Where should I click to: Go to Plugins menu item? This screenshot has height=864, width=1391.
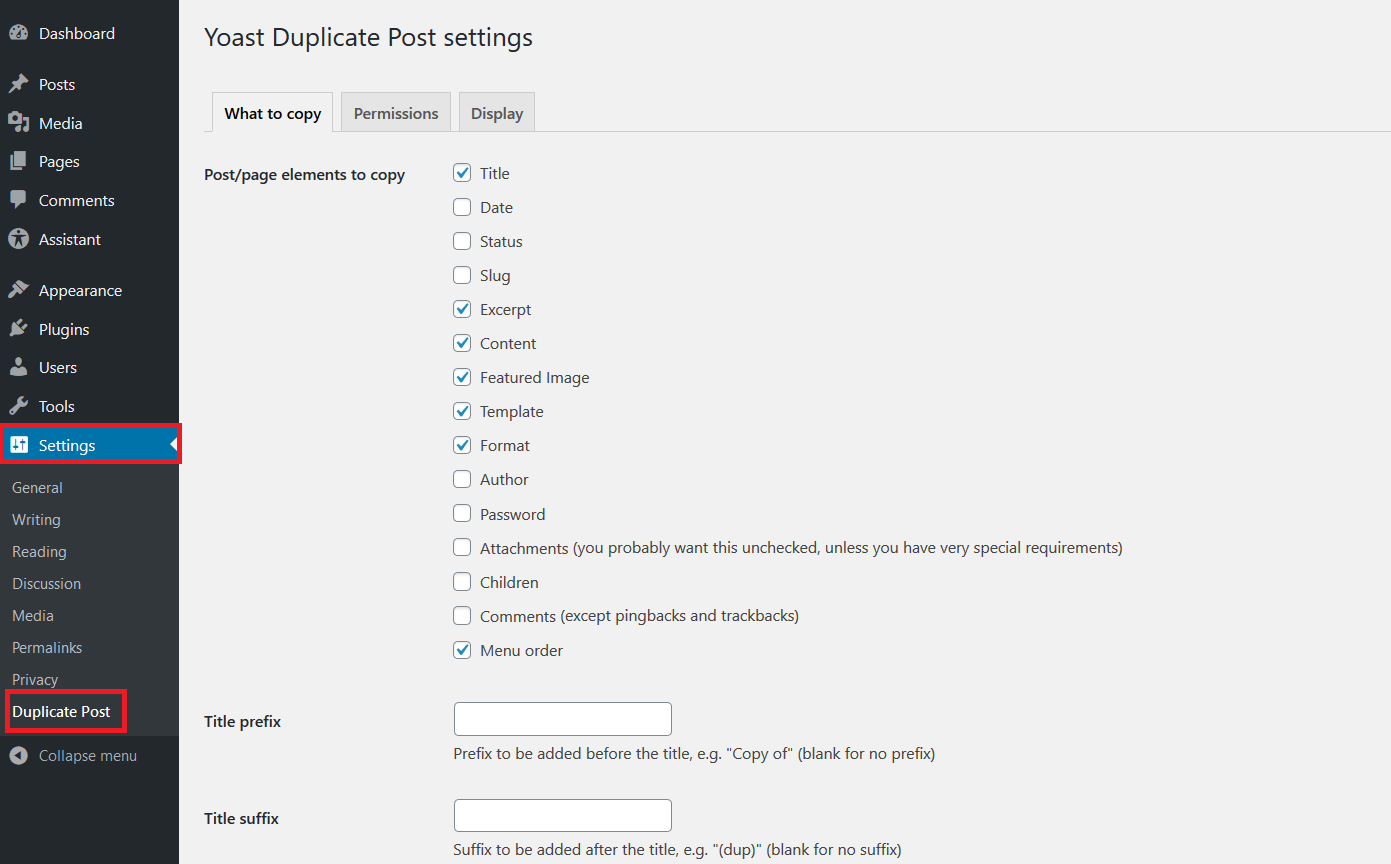[x=64, y=329]
